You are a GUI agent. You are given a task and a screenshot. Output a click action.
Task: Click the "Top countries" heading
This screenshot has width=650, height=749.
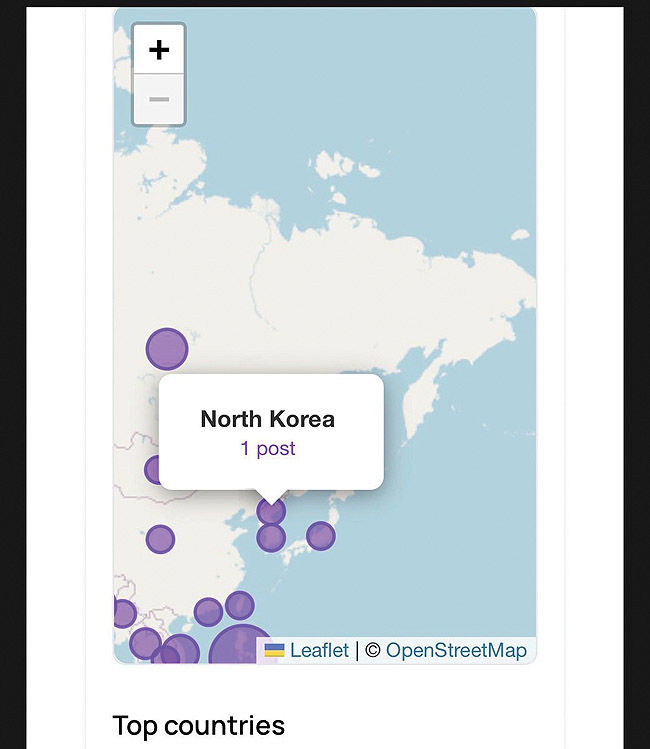199,725
